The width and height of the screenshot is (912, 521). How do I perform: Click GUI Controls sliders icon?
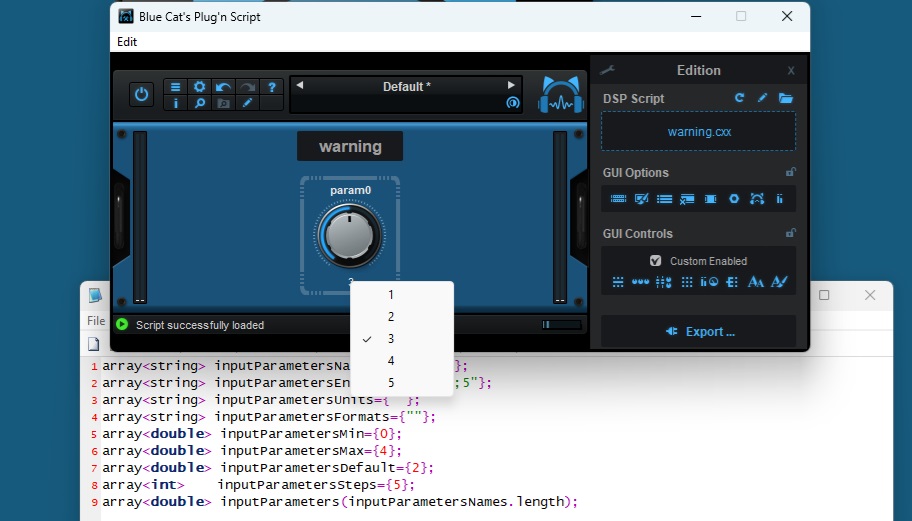click(x=664, y=282)
